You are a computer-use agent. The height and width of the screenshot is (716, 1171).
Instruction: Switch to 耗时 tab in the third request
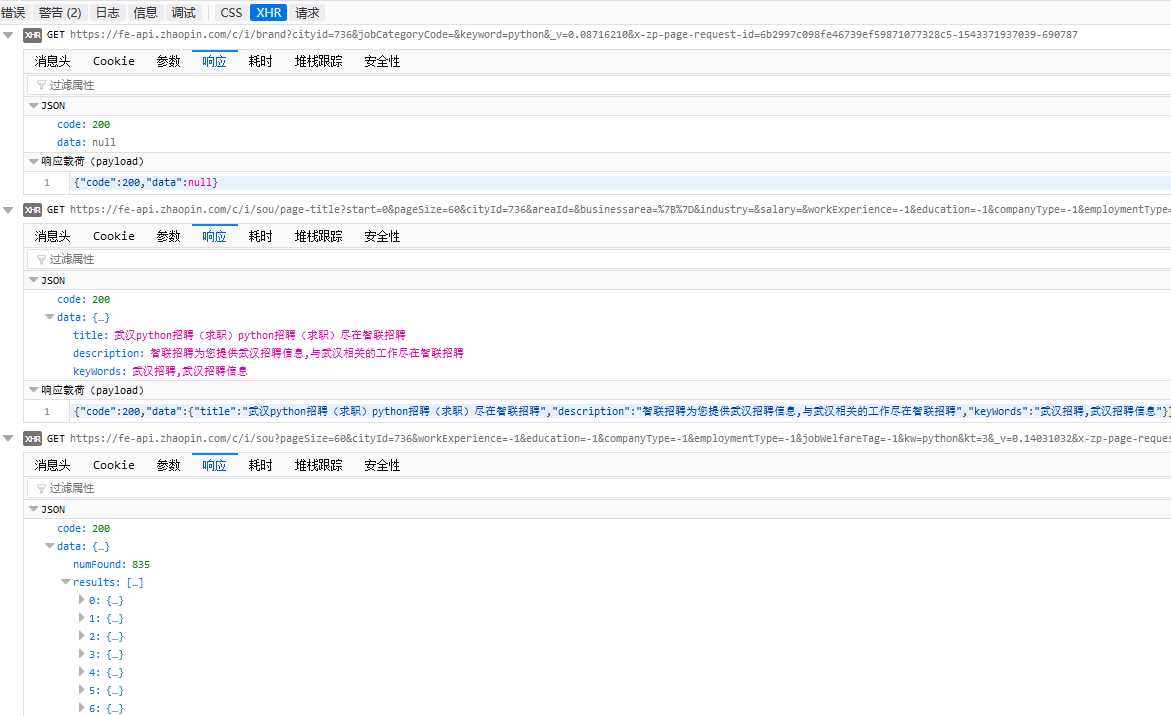click(260, 465)
